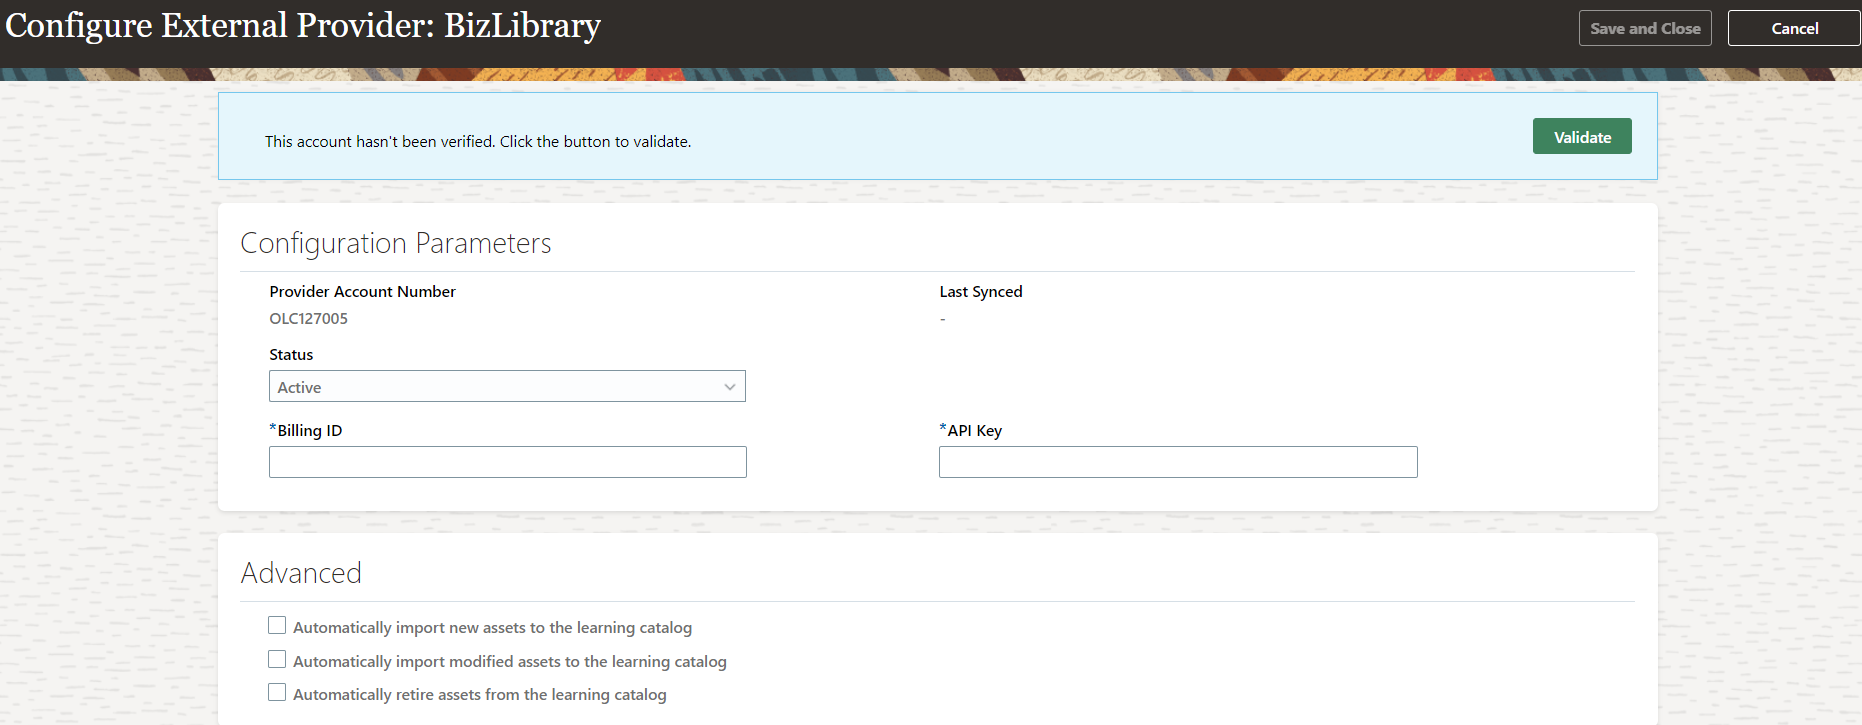Click the account number OLC127005
The width and height of the screenshot is (1862, 725).
coord(308,319)
